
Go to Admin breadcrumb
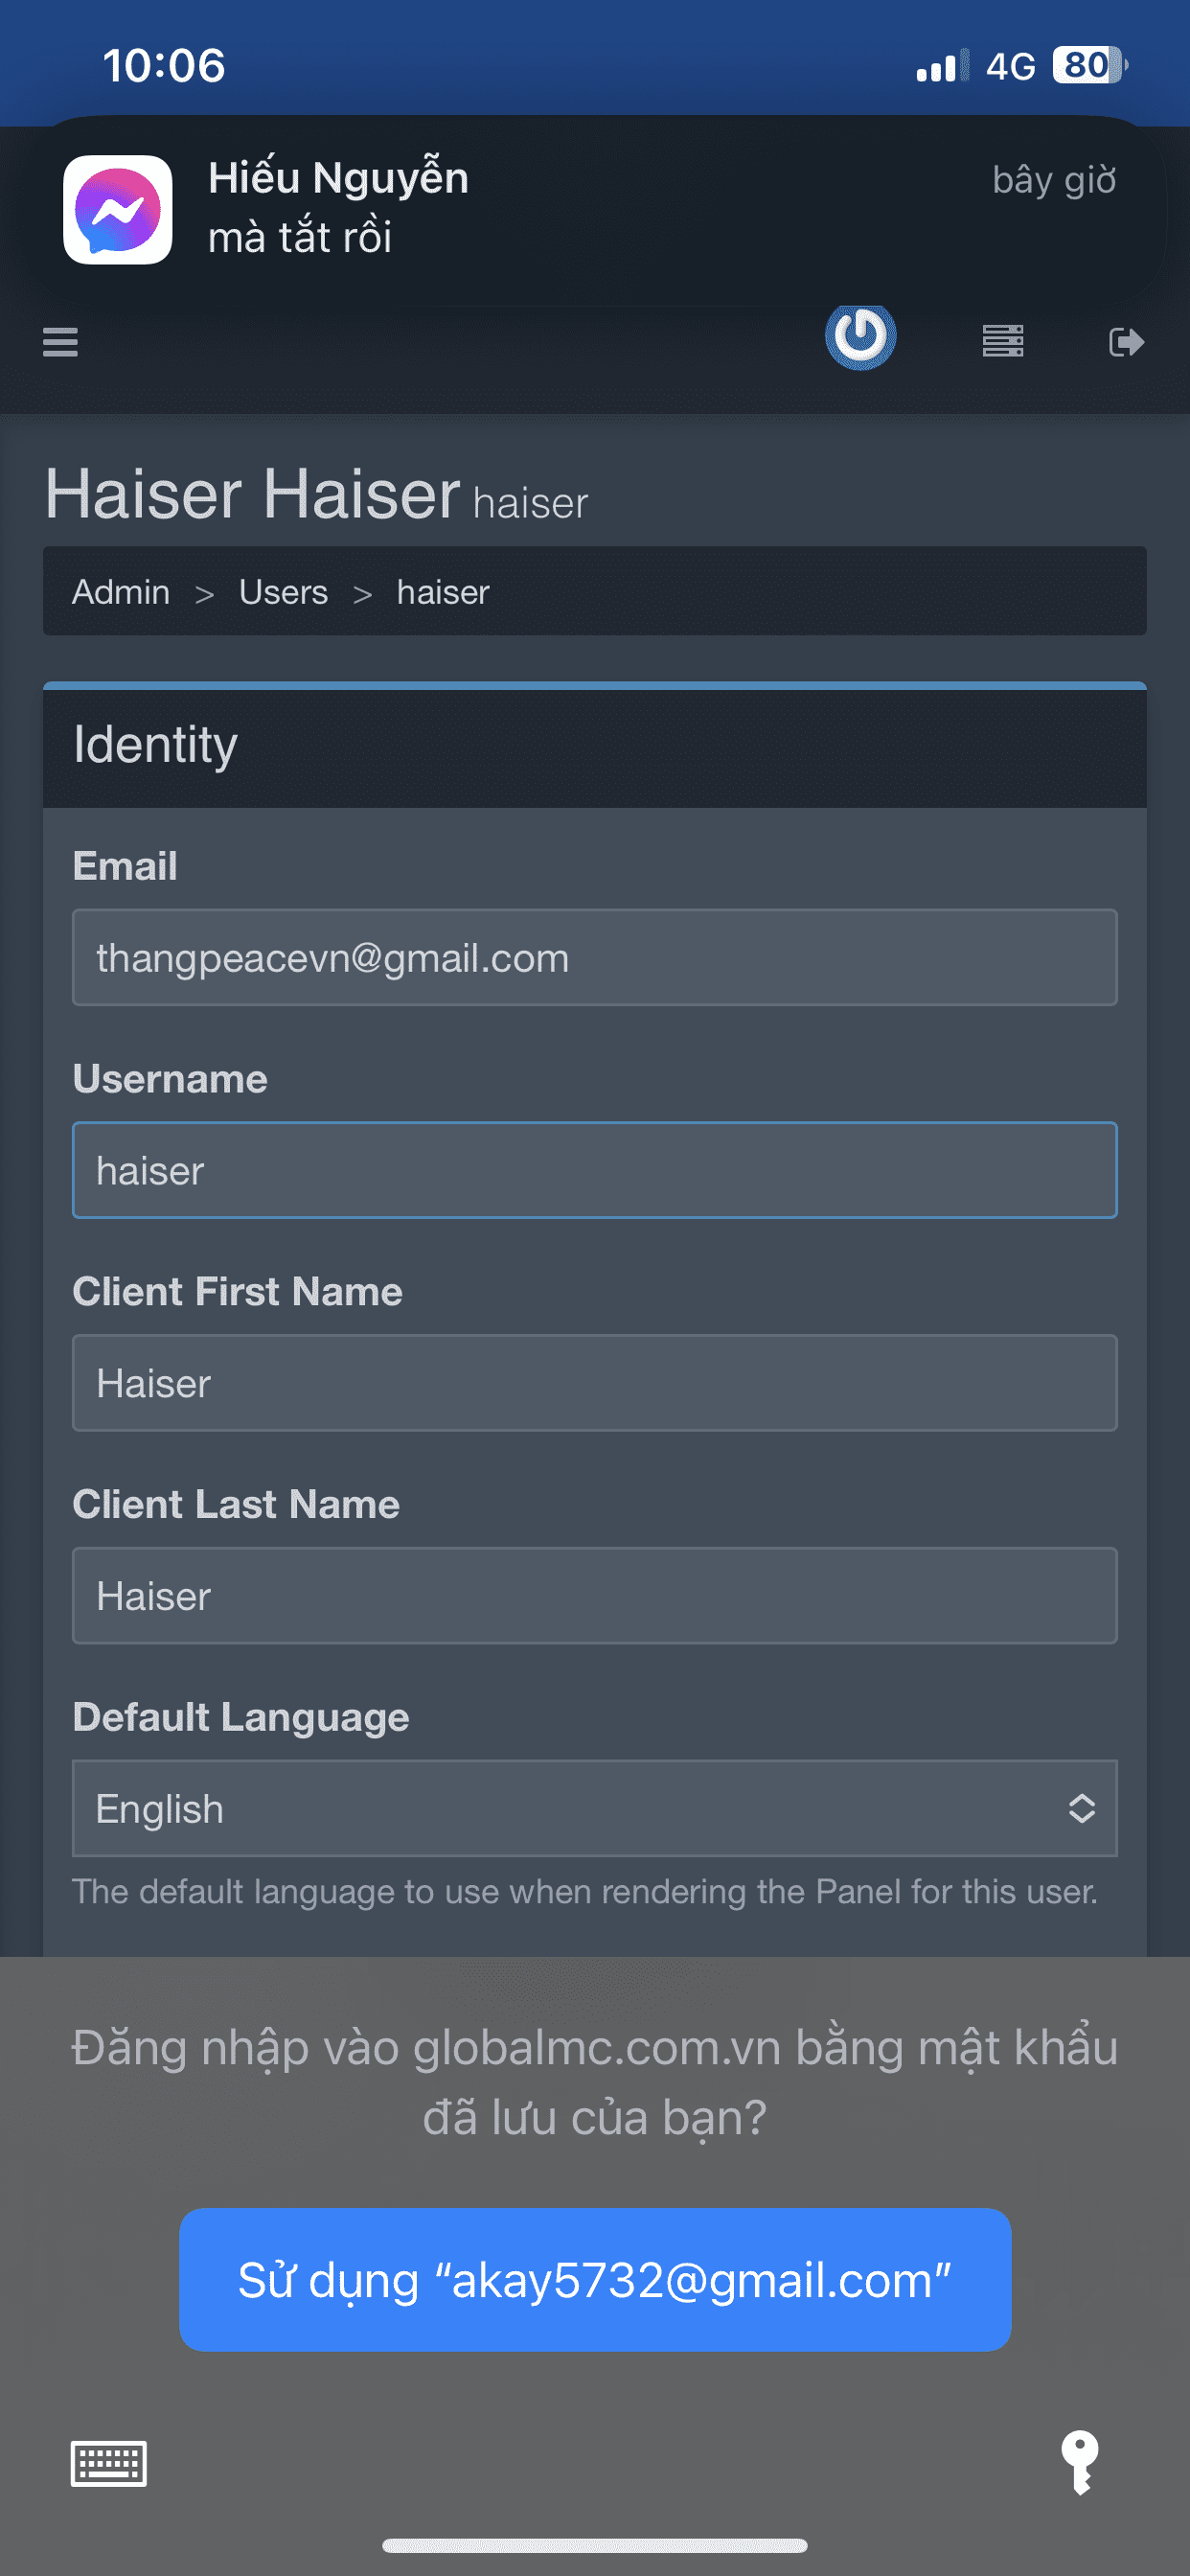(x=121, y=592)
